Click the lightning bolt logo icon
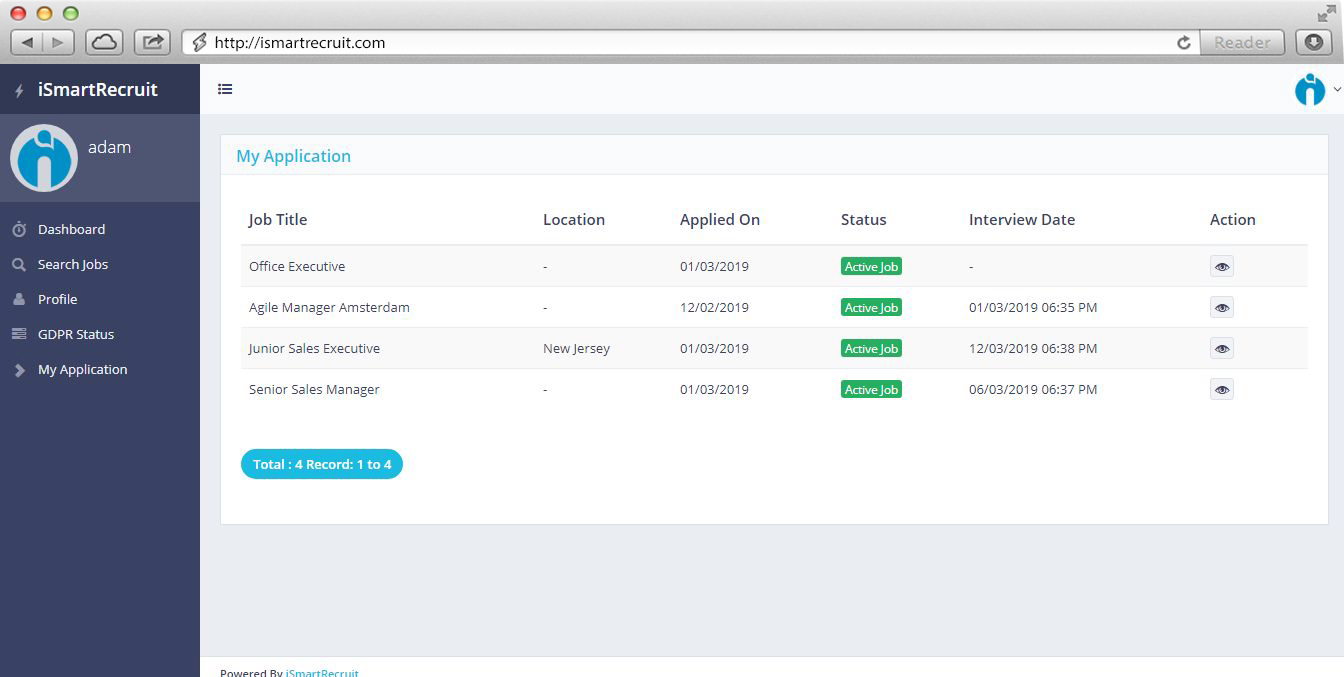1344x677 pixels. (19, 91)
